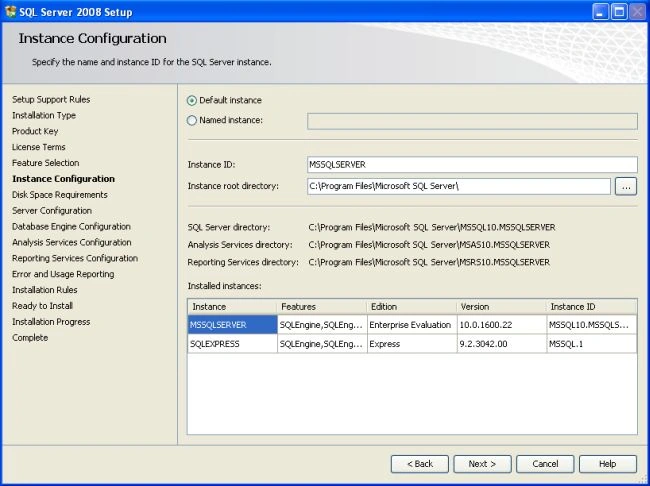650x486 pixels.
Task: Click the Named instance text field
Action: click(x=472, y=121)
